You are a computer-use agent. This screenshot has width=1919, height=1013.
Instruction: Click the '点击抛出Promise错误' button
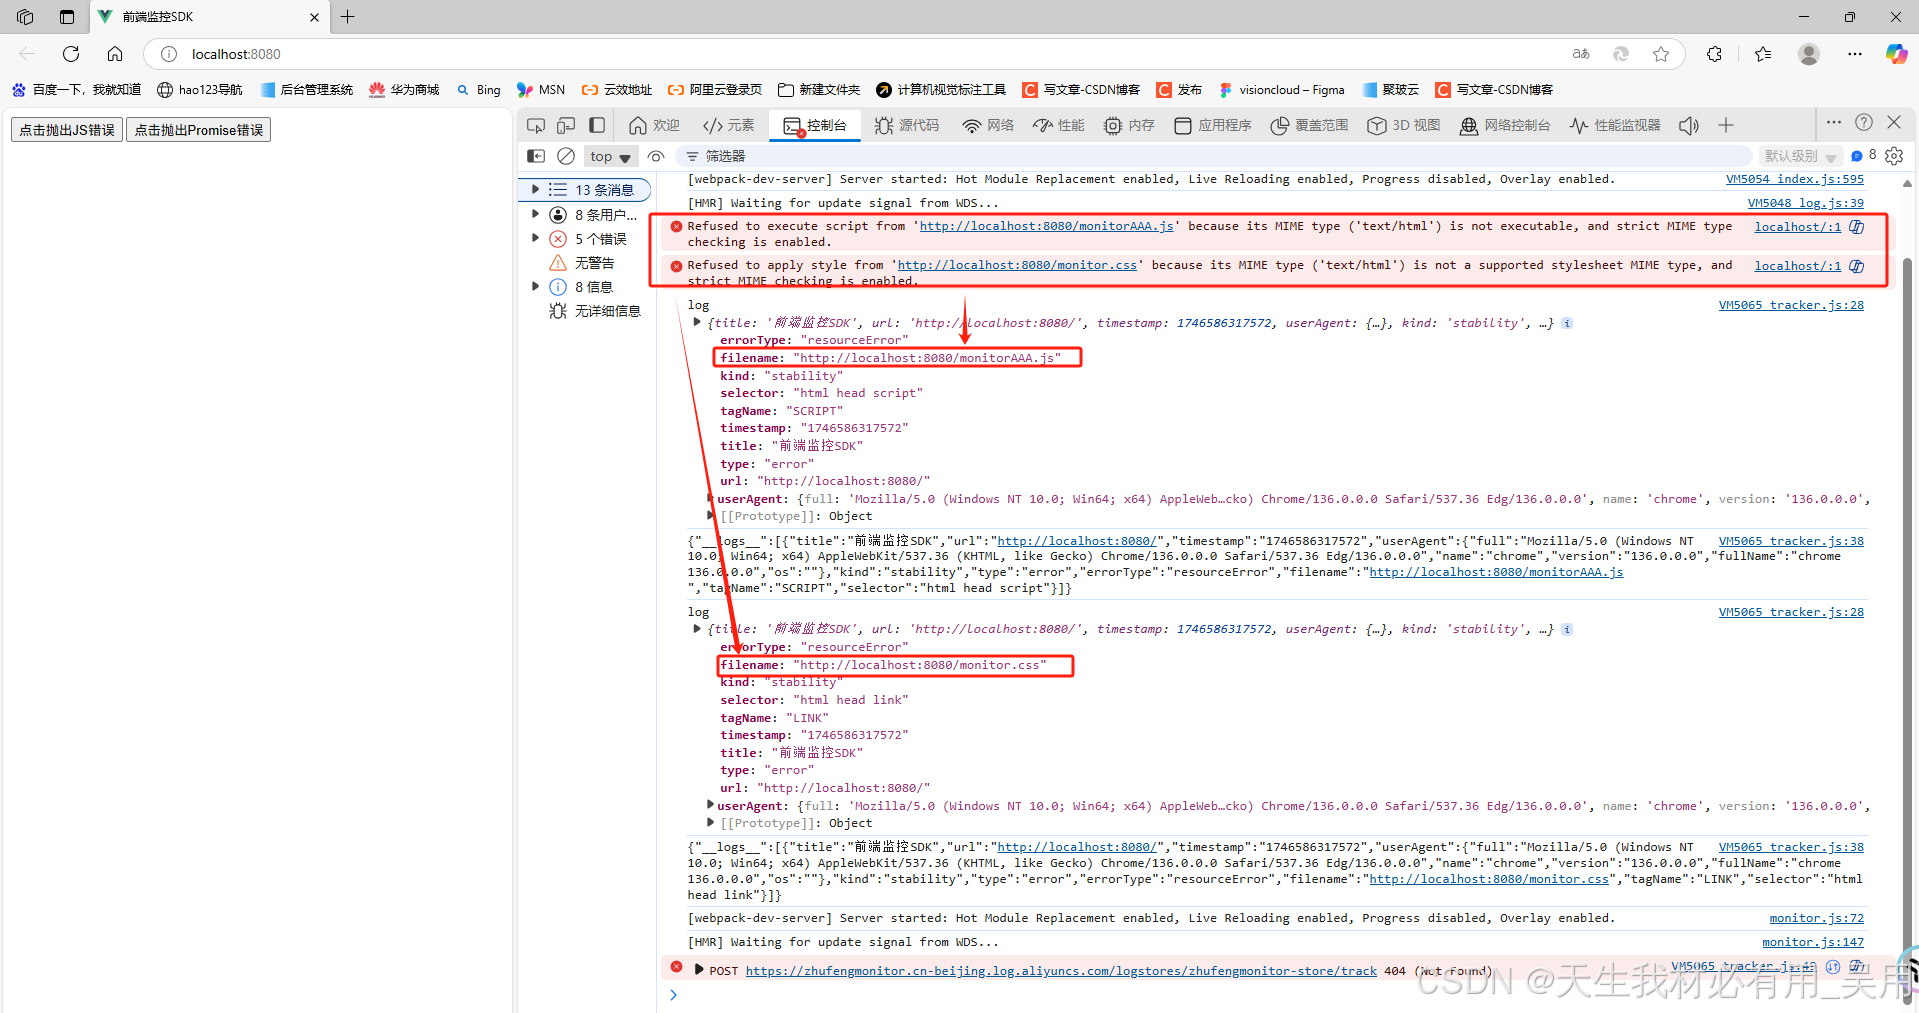199,130
